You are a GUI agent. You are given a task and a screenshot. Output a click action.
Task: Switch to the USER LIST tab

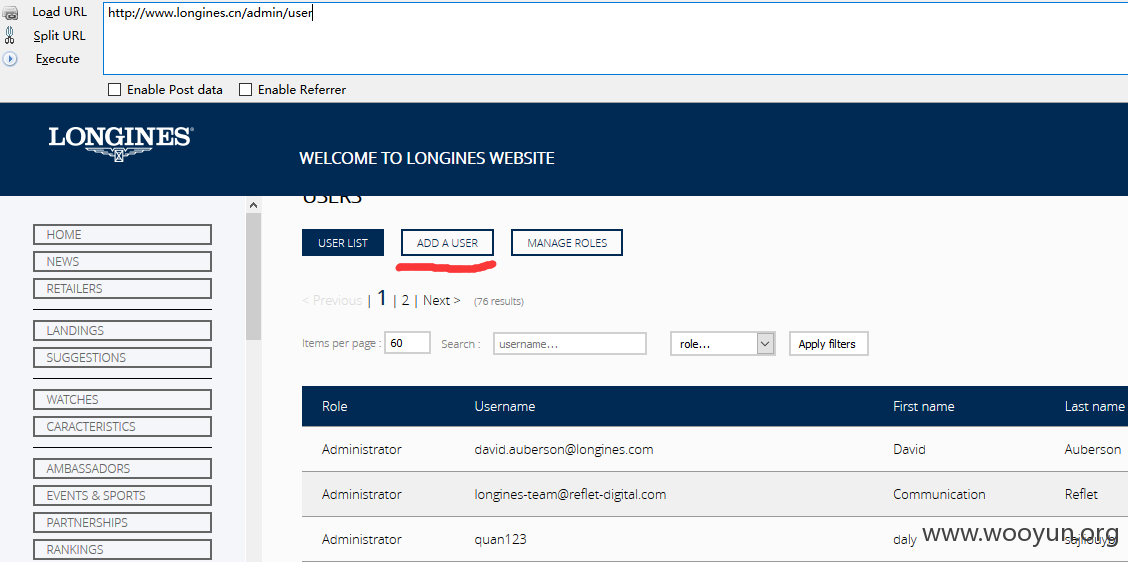342,243
